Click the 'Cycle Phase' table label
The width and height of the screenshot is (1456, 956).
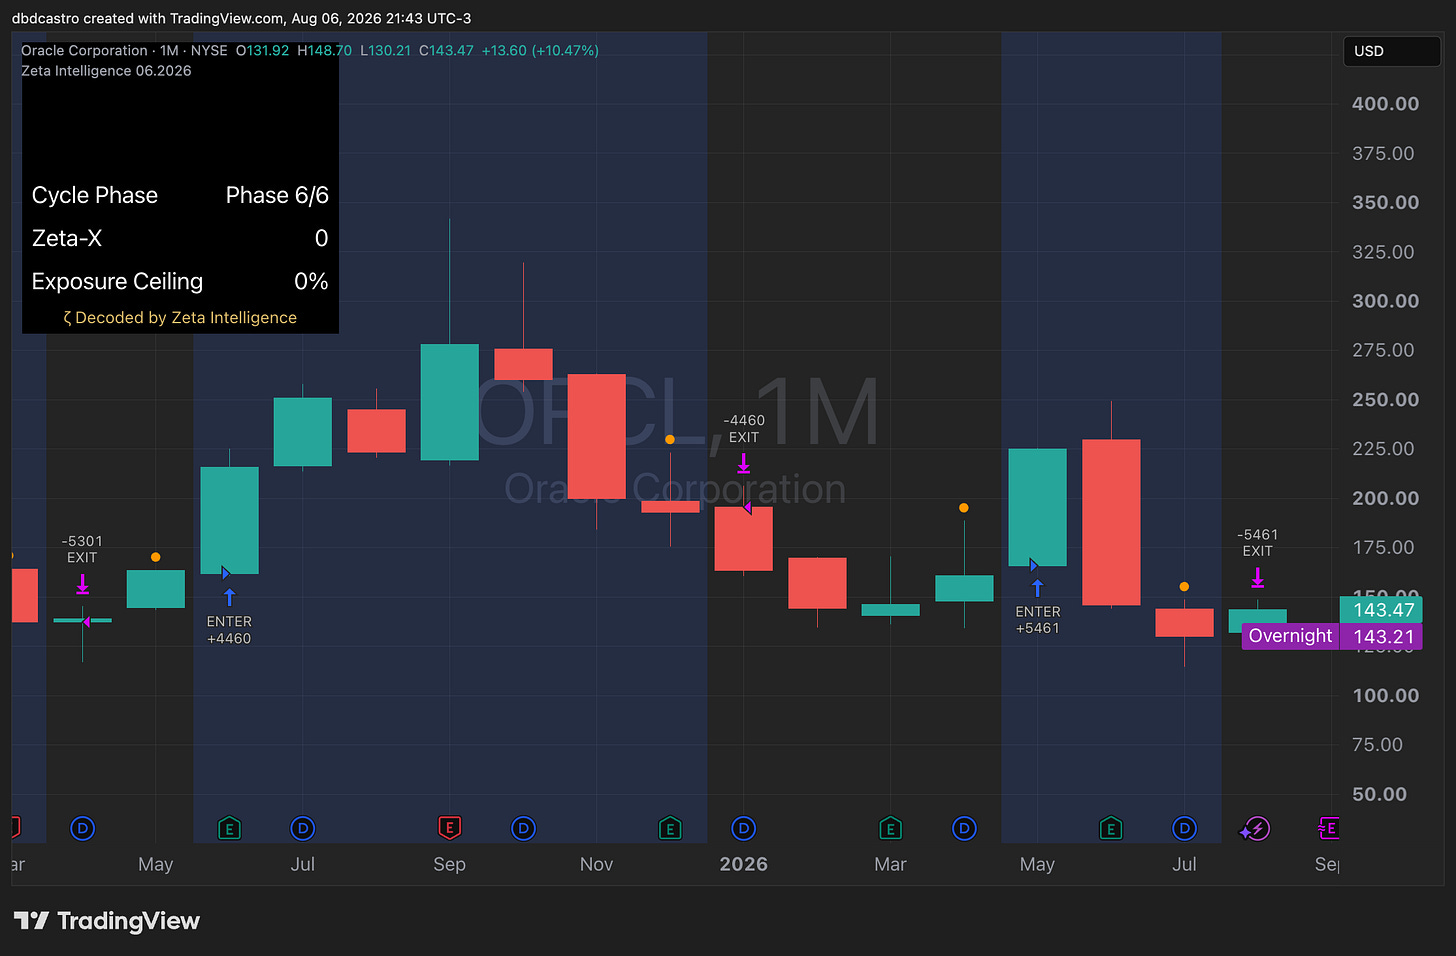(95, 195)
